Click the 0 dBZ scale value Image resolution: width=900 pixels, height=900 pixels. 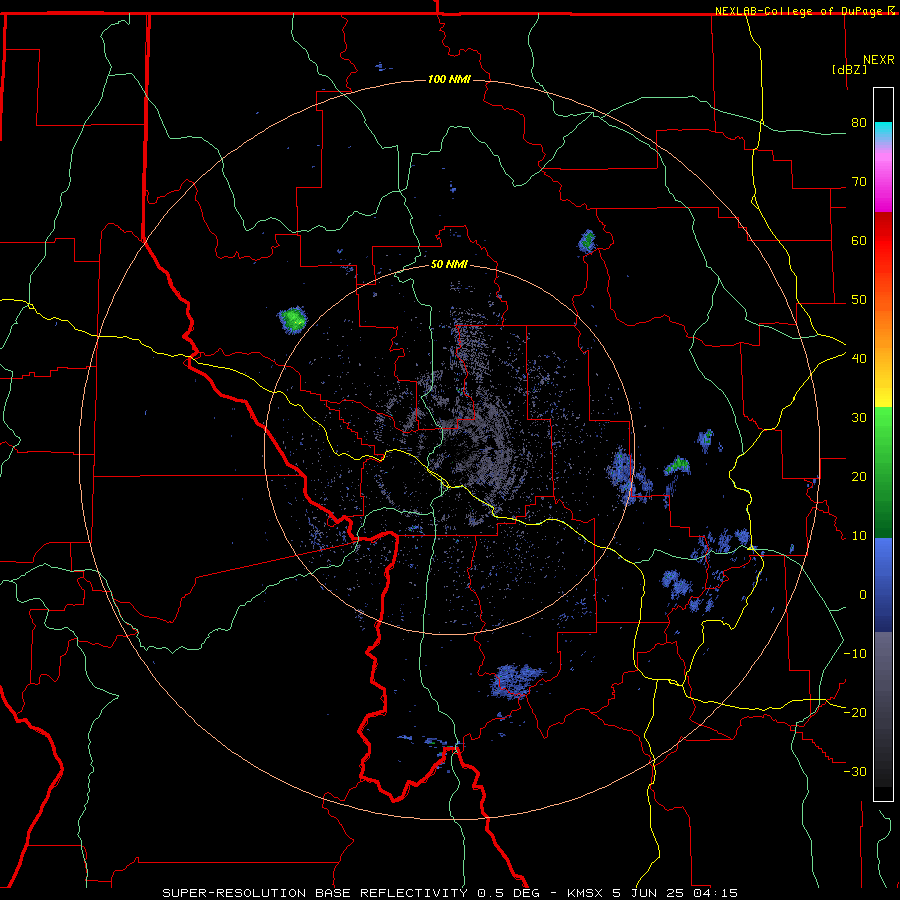tap(863, 595)
